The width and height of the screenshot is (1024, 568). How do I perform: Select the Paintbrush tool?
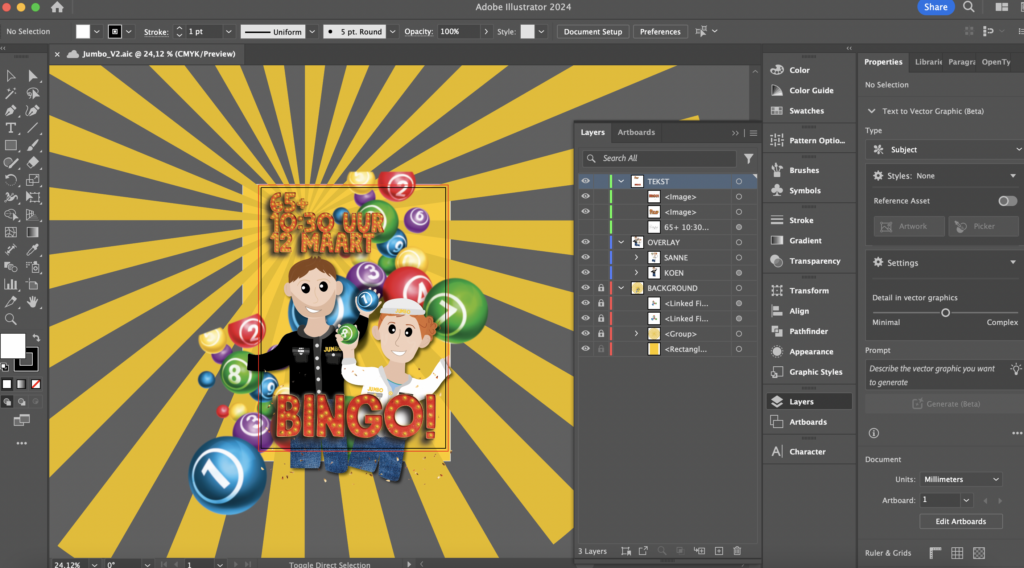(32, 146)
